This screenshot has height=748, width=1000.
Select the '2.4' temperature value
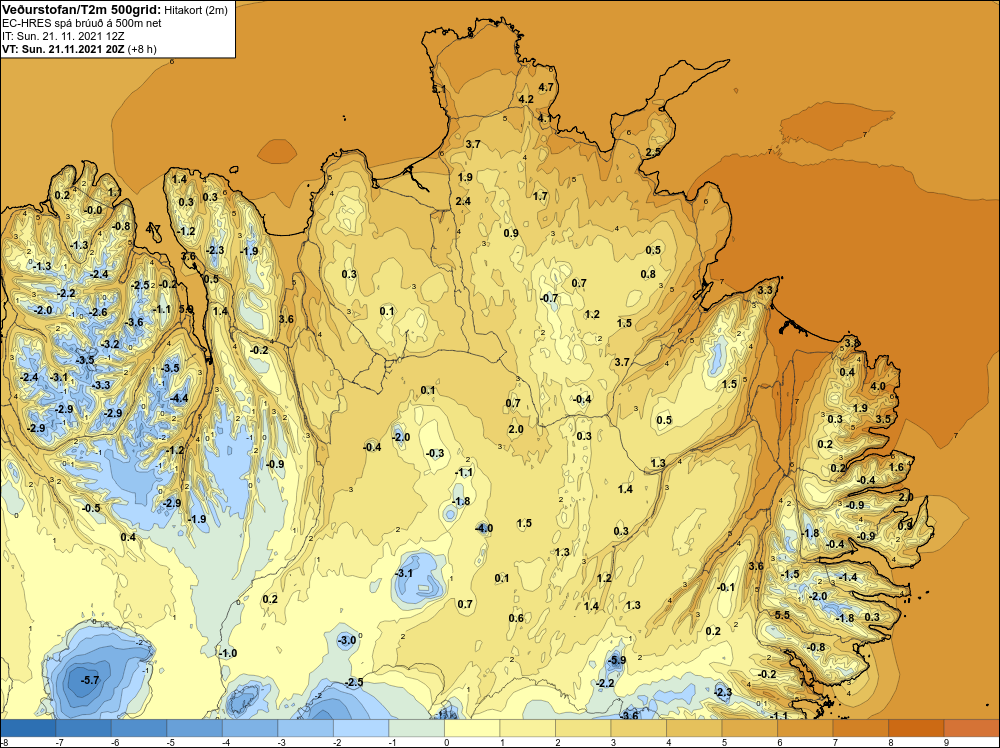coord(463,201)
